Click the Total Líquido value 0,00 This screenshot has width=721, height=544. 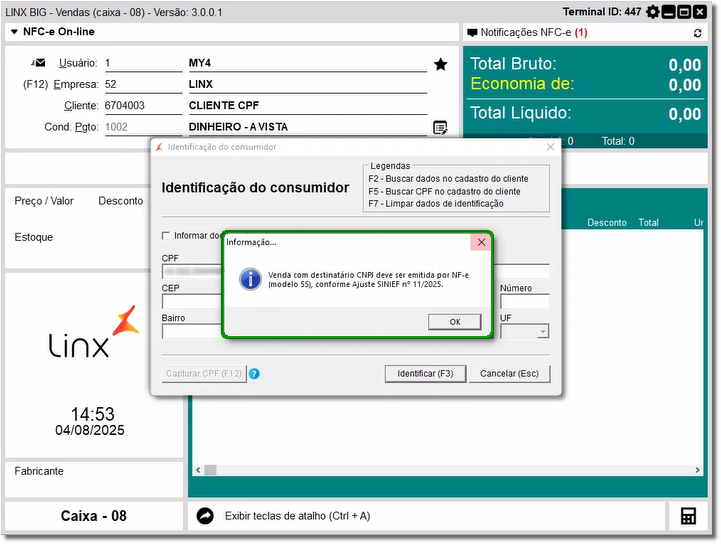pos(684,114)
